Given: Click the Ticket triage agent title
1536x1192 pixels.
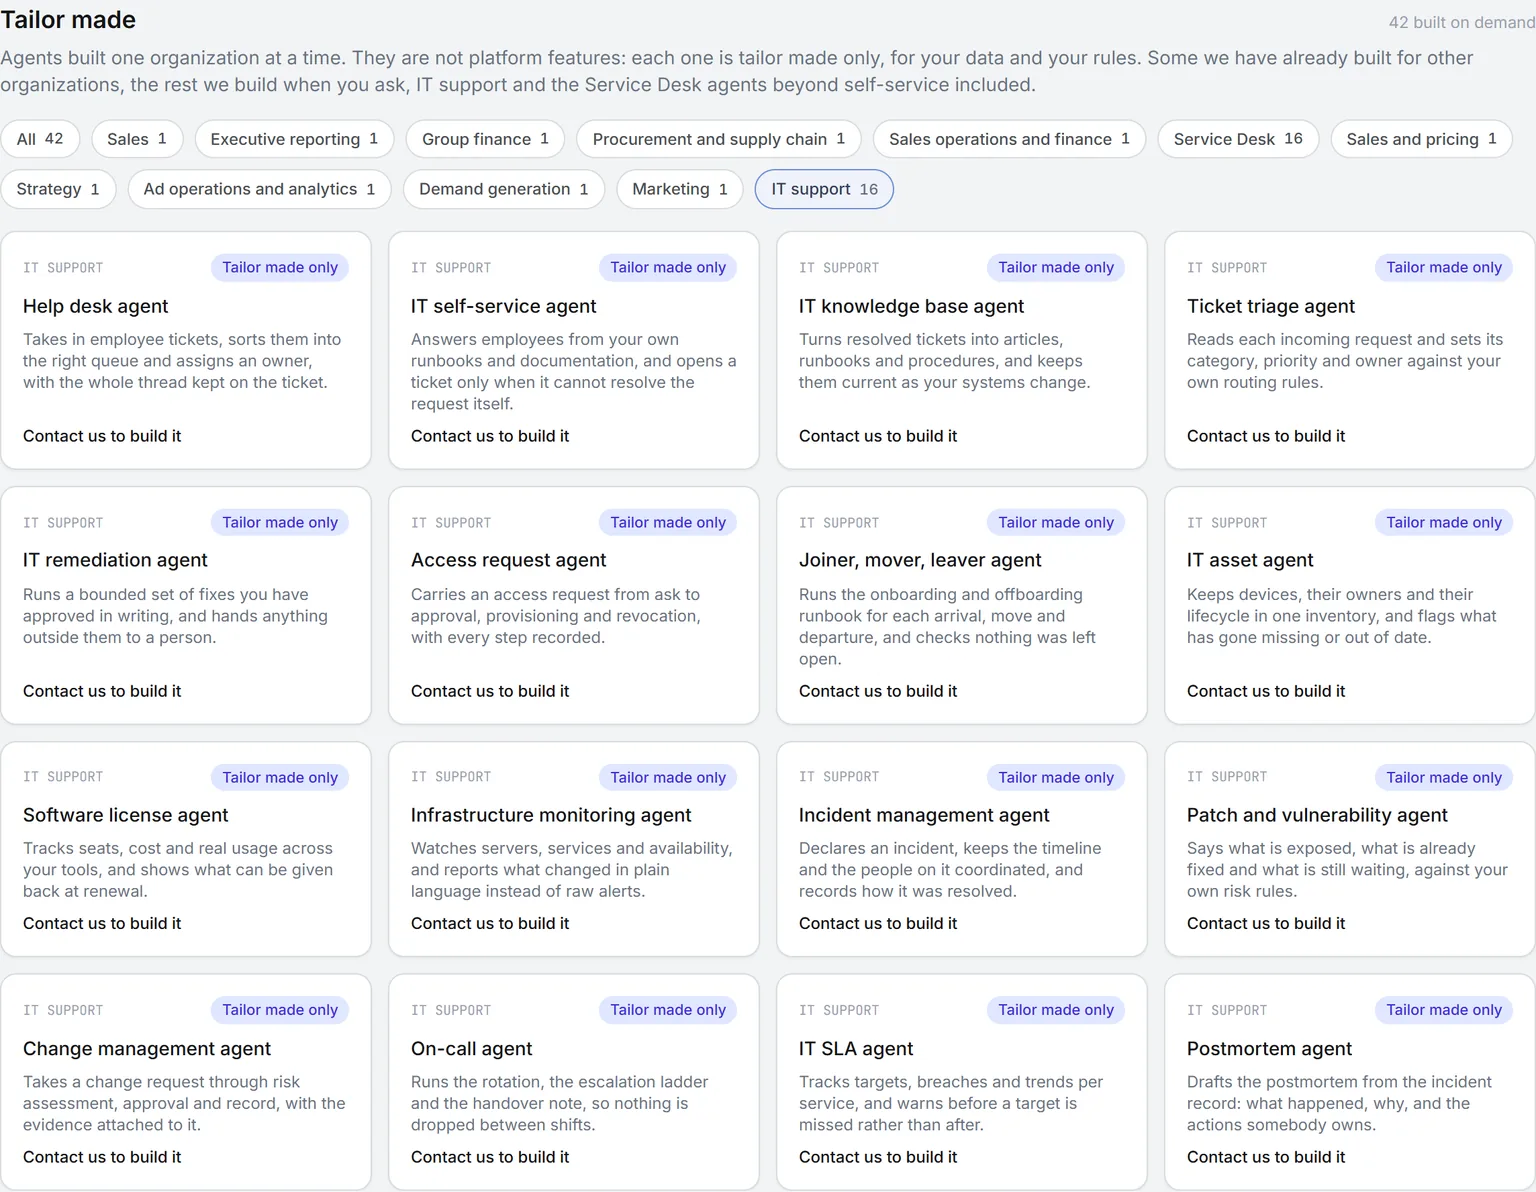Looking at the screenshot, I should pos(1271,306).
